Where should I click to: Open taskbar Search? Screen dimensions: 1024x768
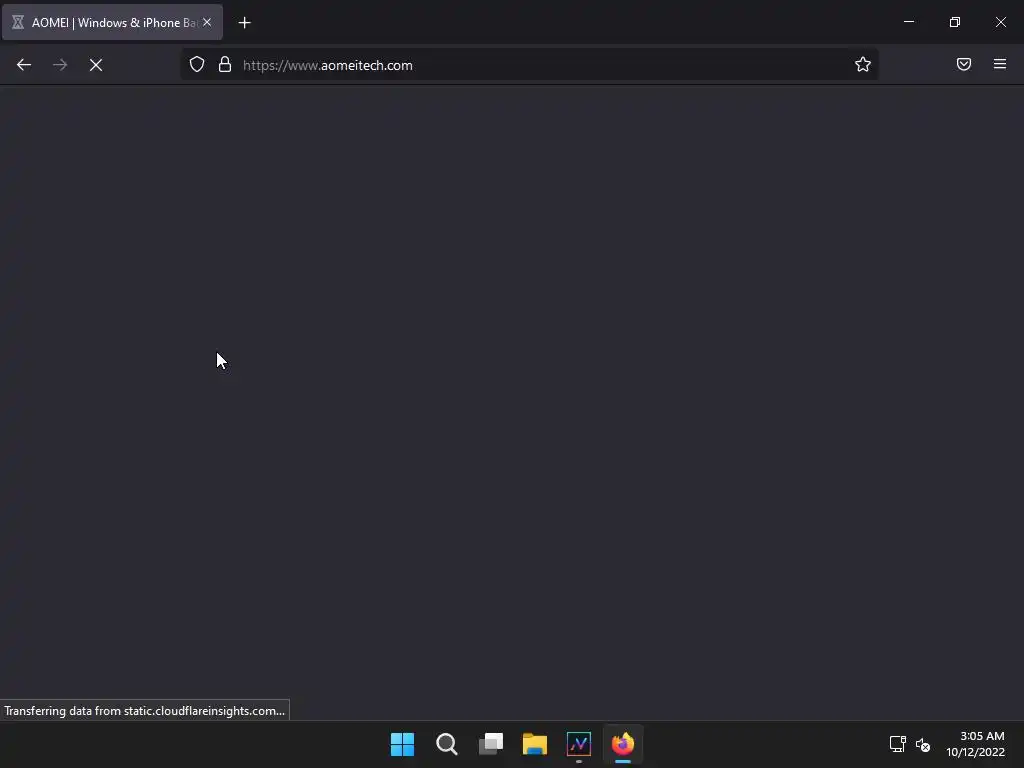[447, 744]
